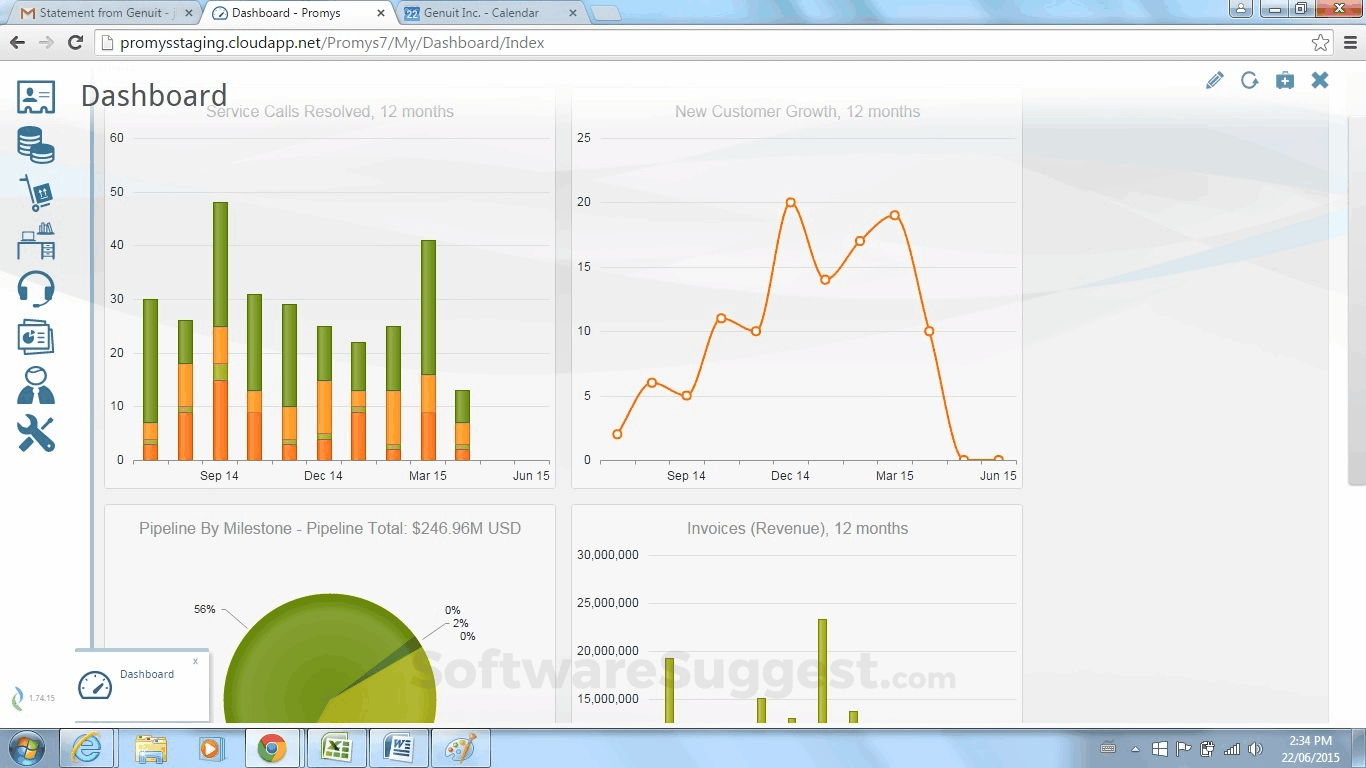Open Windows Explorer from the taskbar
This screenshot has width=1366, height=768.
151,748
